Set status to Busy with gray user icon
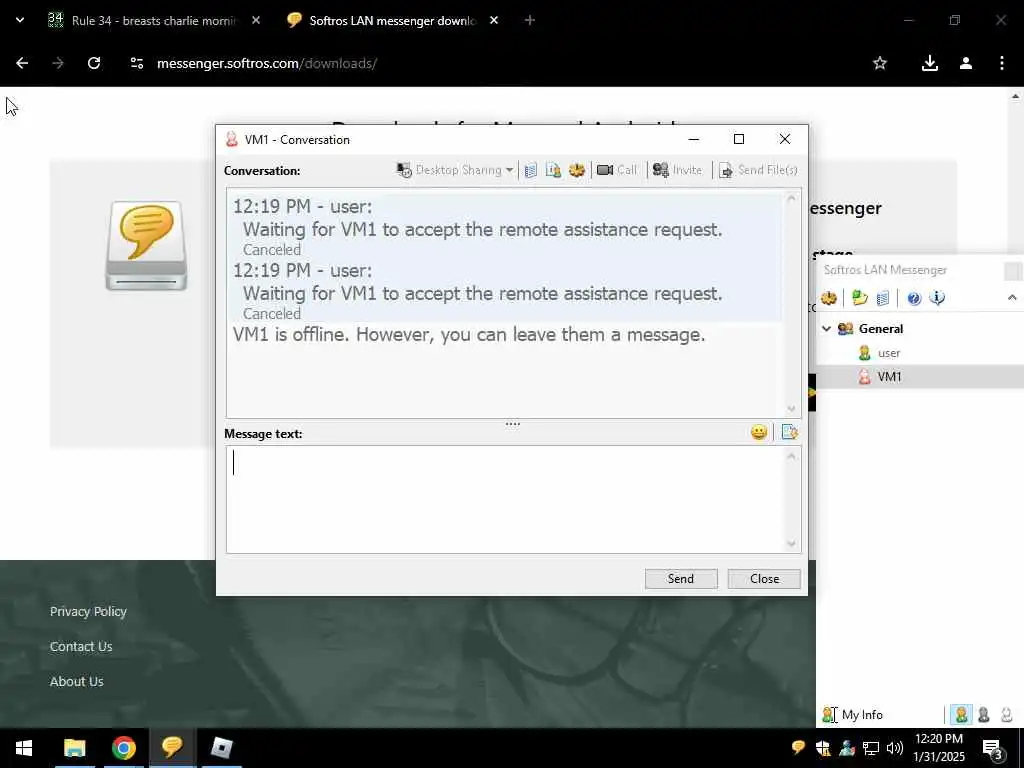Screen dimensions: 1024x768 coord(984,714)
